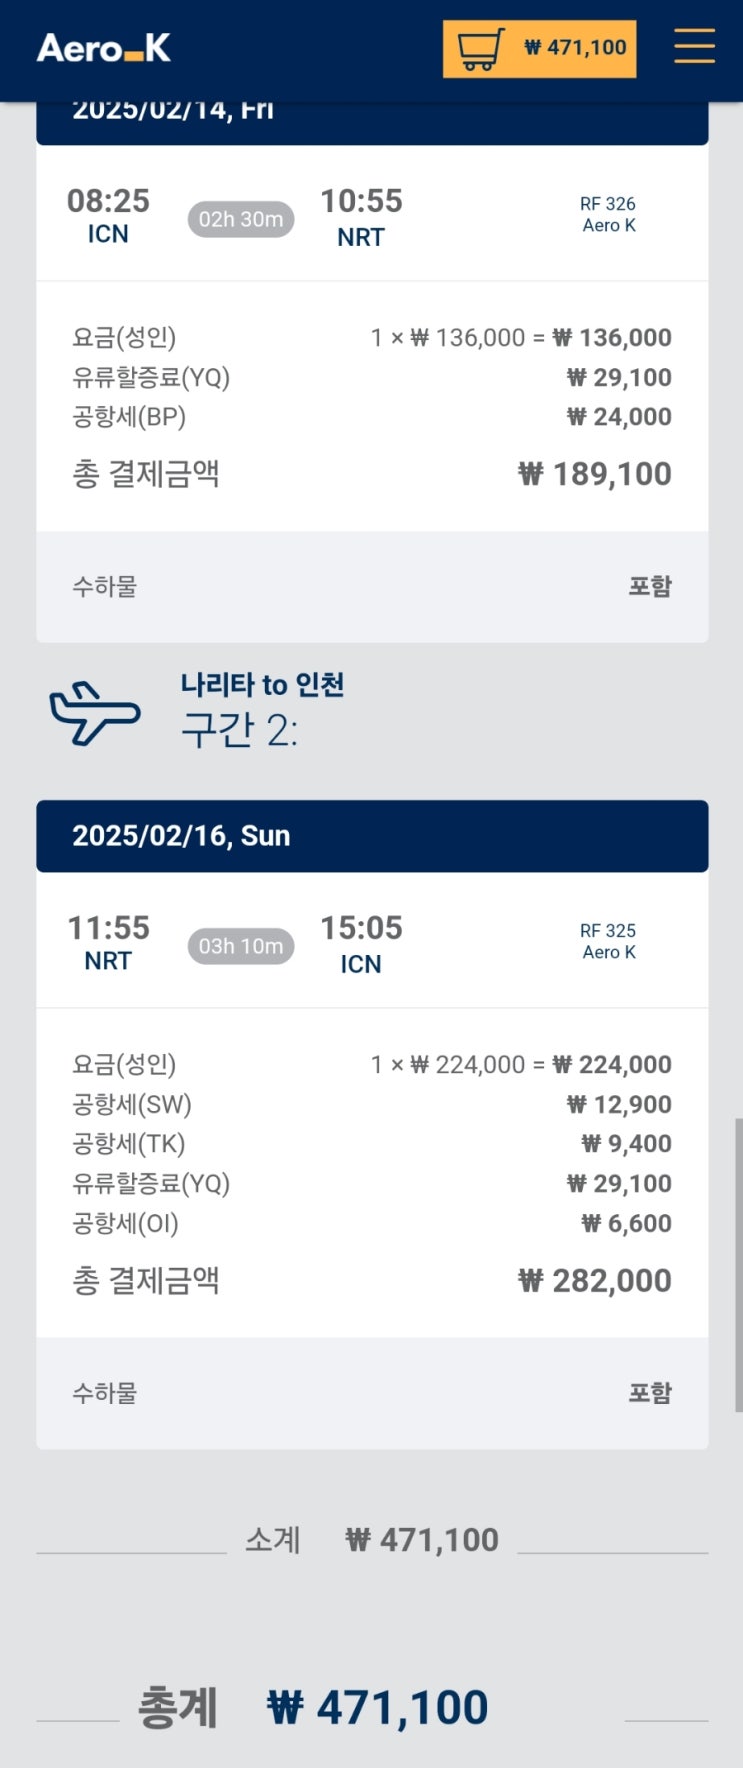743x1768 pixels.
Task: Click the 유류할증료(YQ) row of the NRT–ICN flight
Action: (372, 1184)
